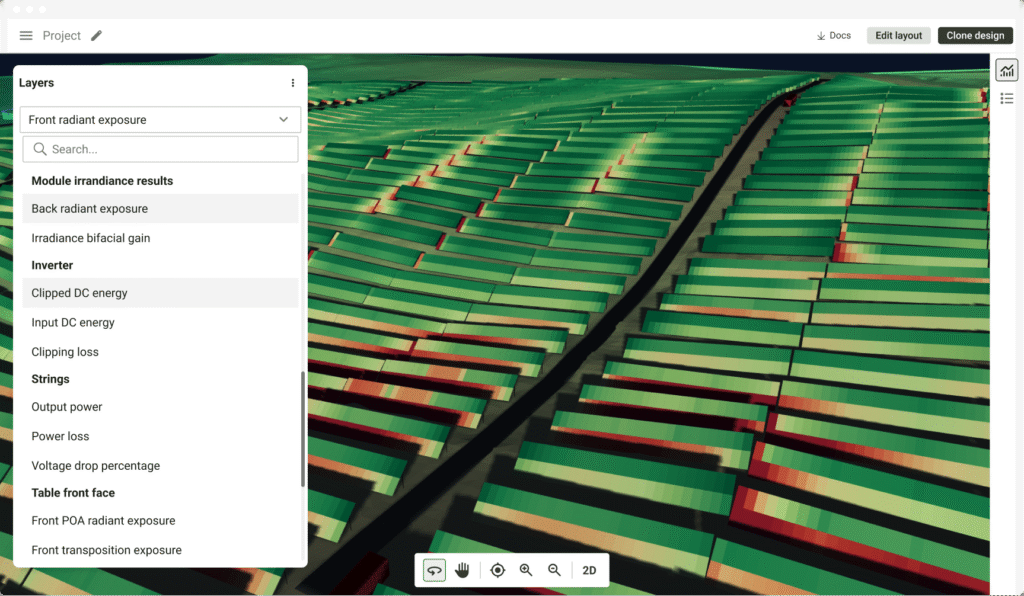Click the pencil icon to rename Project
This screenshot has width=1024, height=596.
click(x=96, y=36)
